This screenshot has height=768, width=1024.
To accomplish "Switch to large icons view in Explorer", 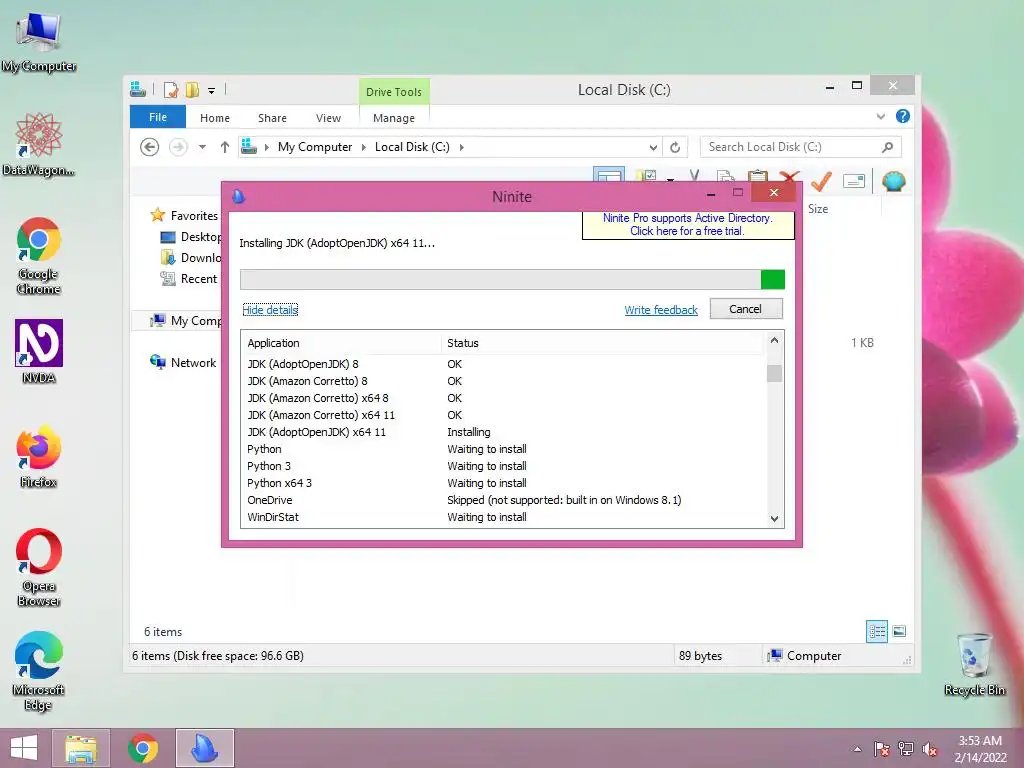I will pyautogui.click(x=899, y=631).
